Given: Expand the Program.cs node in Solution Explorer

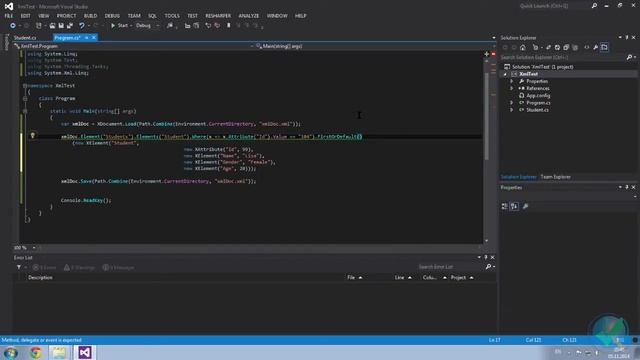Looking at the screenshot, I should pyautogui.click(x=511, y=103).
